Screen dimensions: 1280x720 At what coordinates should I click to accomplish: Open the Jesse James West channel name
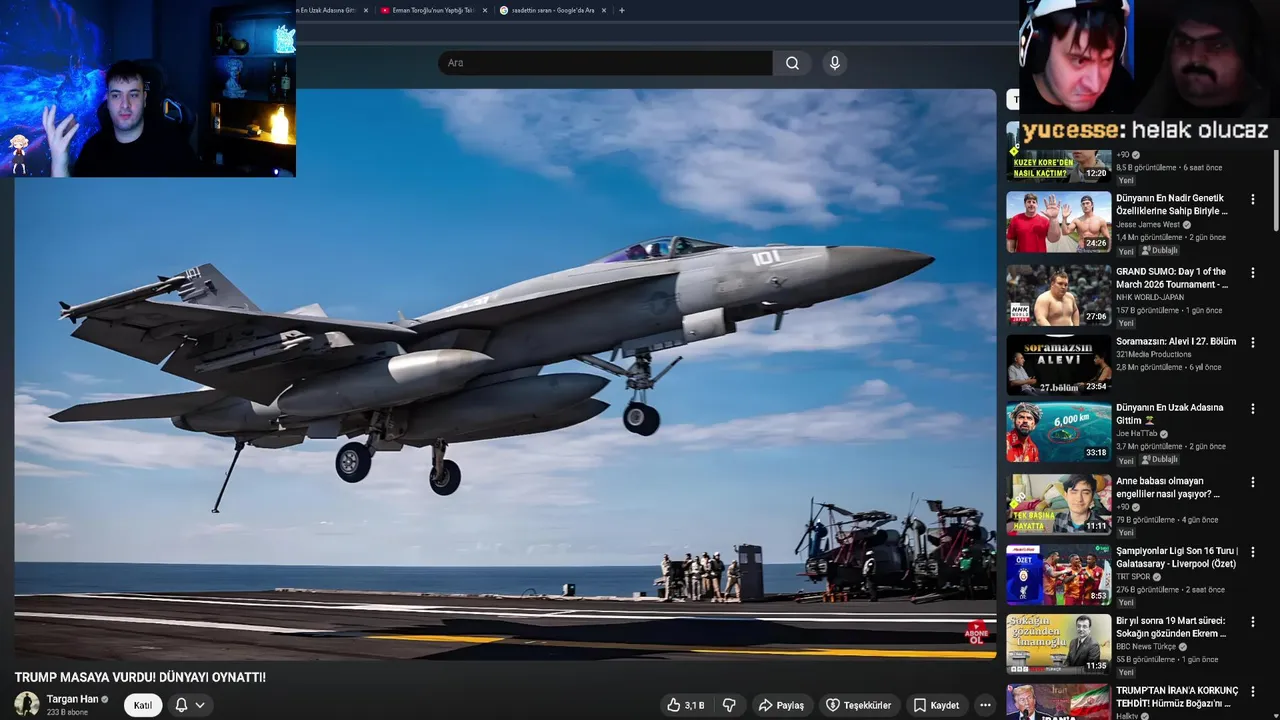click(x=1149, y=225)
